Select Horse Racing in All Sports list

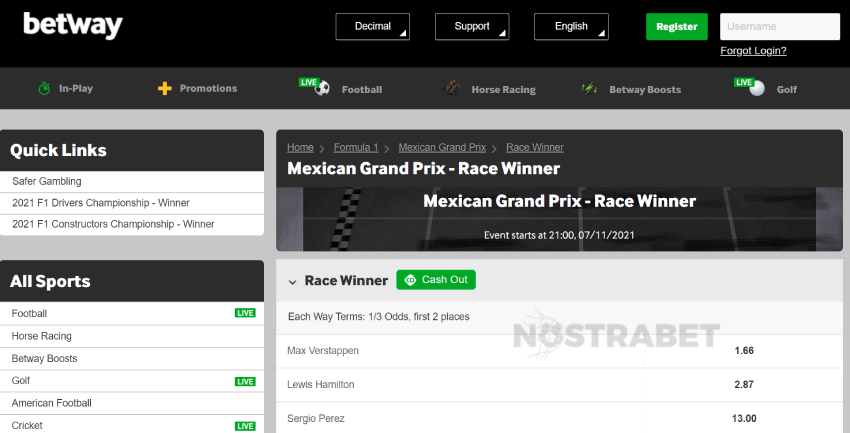132,336
